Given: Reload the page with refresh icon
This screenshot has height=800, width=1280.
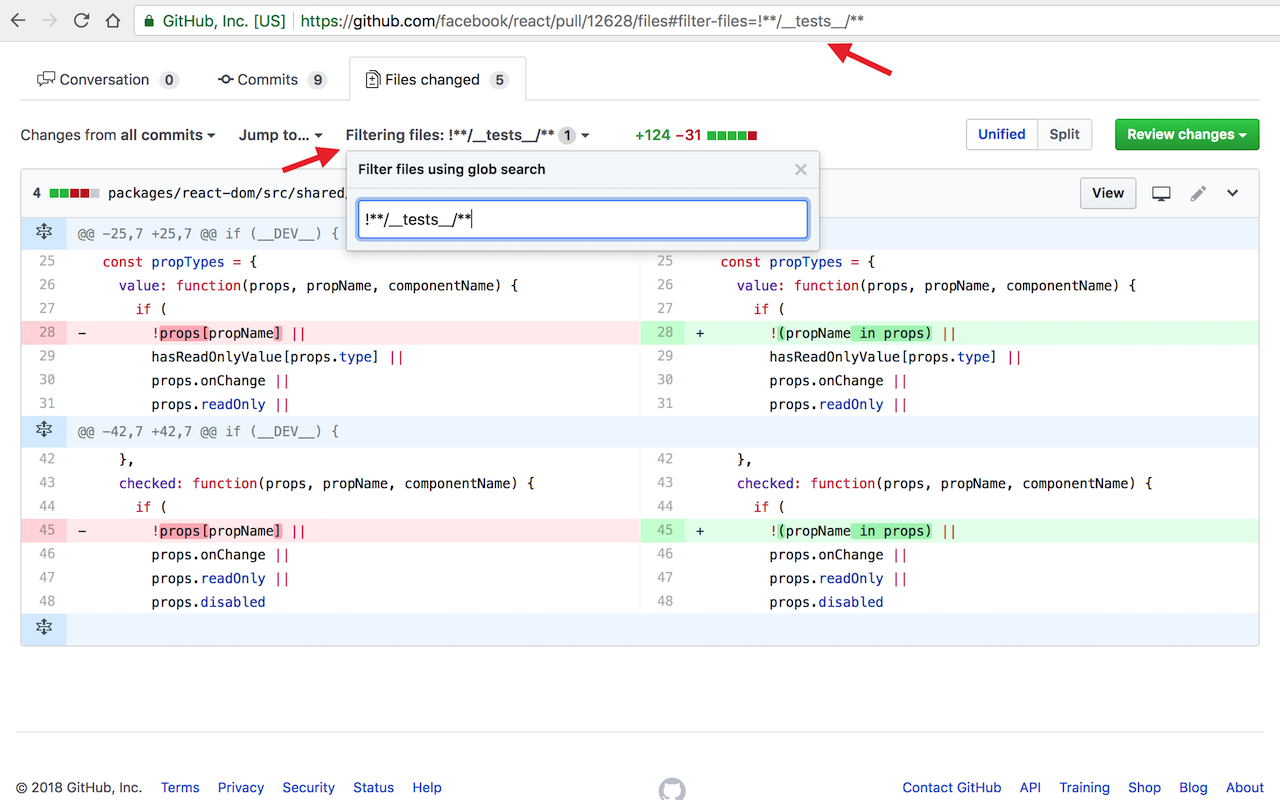Looking at the screenshot, I should point(82,20).
